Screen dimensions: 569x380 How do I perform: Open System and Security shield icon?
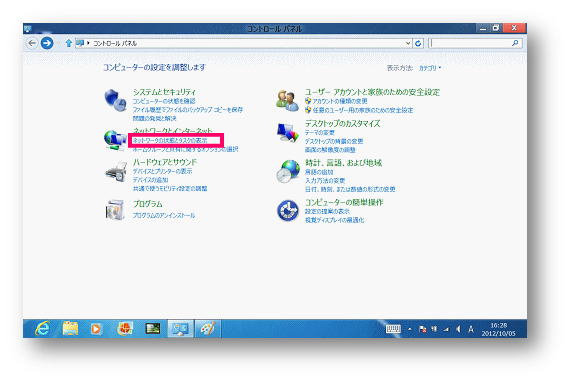[x=115, y=100]
